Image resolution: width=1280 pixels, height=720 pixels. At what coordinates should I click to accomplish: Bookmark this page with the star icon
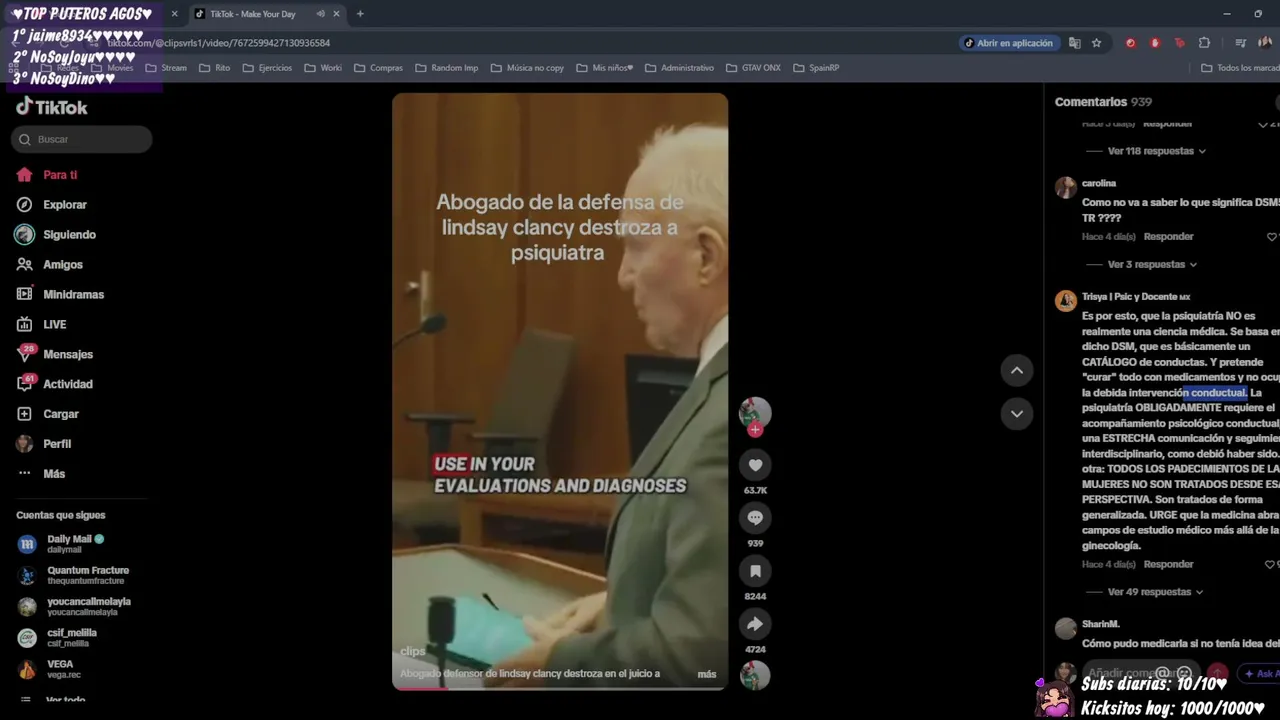click(1096, 43)
